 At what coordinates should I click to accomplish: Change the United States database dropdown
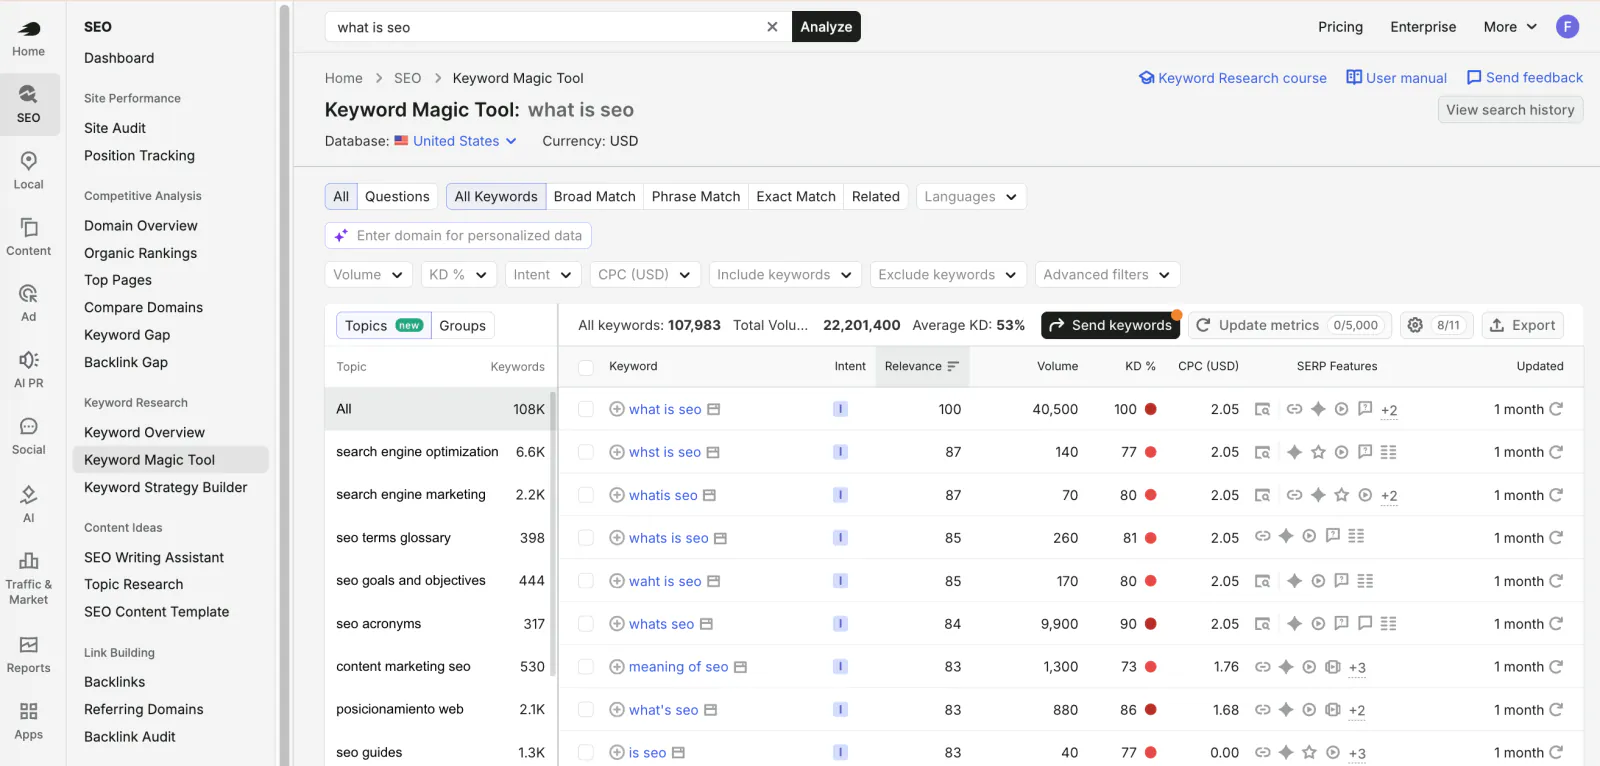tap(456, 141)
